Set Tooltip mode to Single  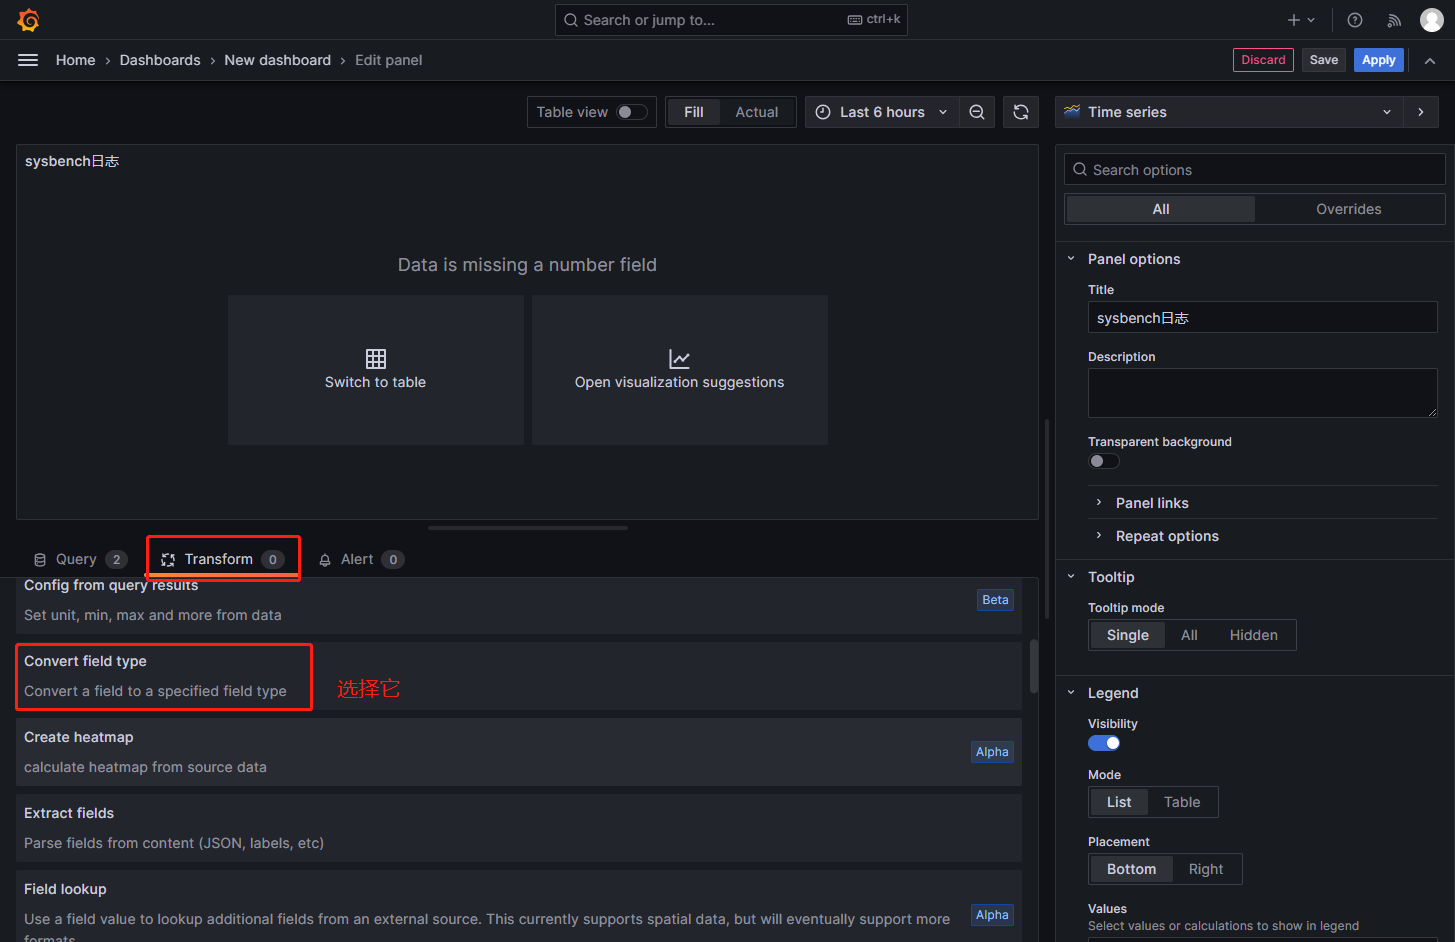pyautogui.click(x=1128, y=635)
